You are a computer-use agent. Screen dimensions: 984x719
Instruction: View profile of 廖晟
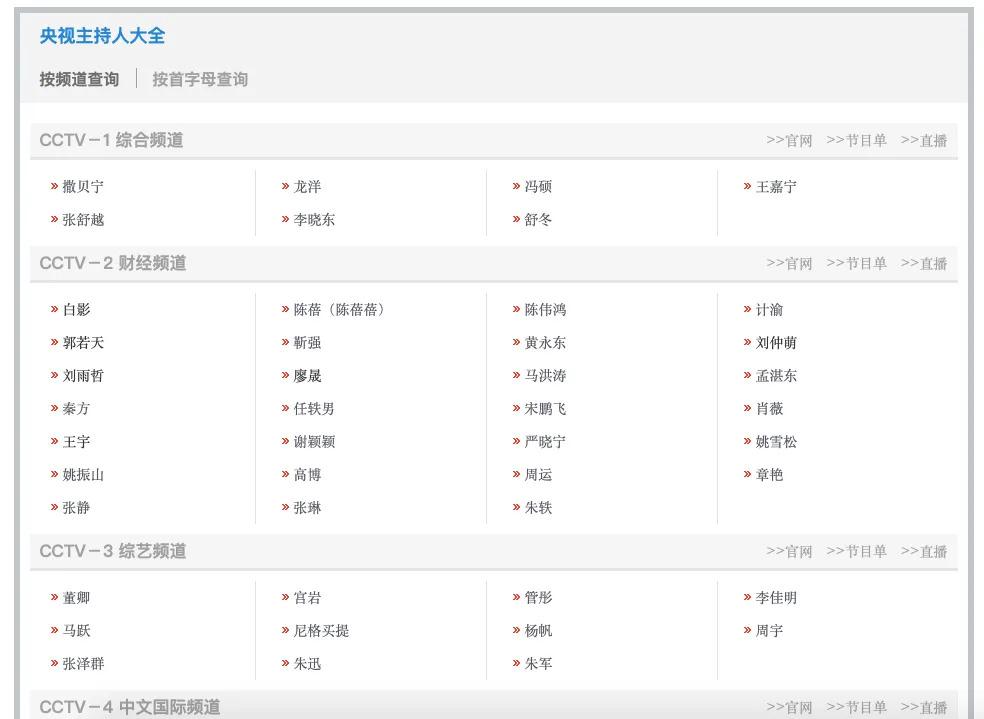coord(307,375)
